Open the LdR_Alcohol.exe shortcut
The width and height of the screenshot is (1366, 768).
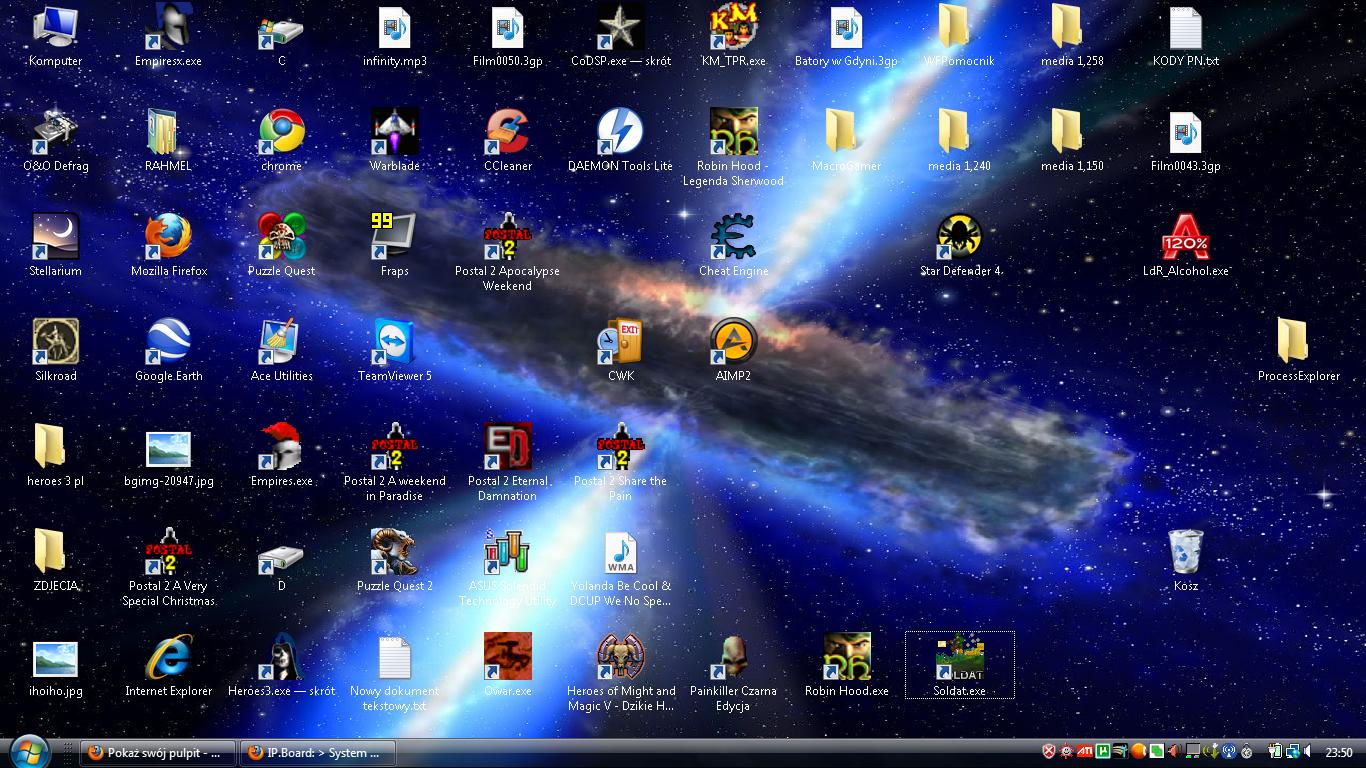click(1186, 246)
